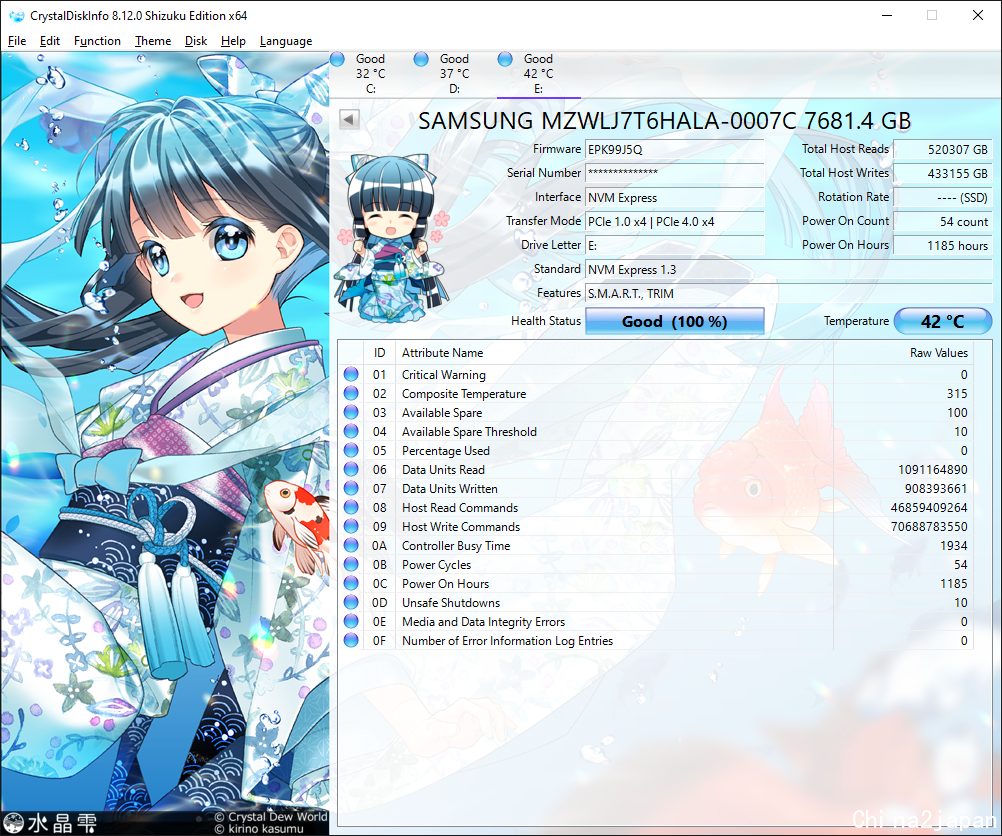
Task: Click the Host Read Commands raw value 46859409264
Action: [x=929, y=508]
